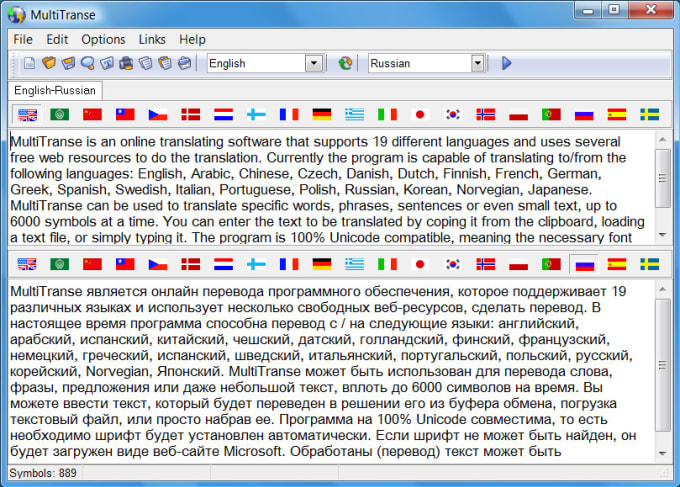Pick Dutch flag in the source flag row
The height and width of the screenshot is (487, 680).
tap(223, 114)
